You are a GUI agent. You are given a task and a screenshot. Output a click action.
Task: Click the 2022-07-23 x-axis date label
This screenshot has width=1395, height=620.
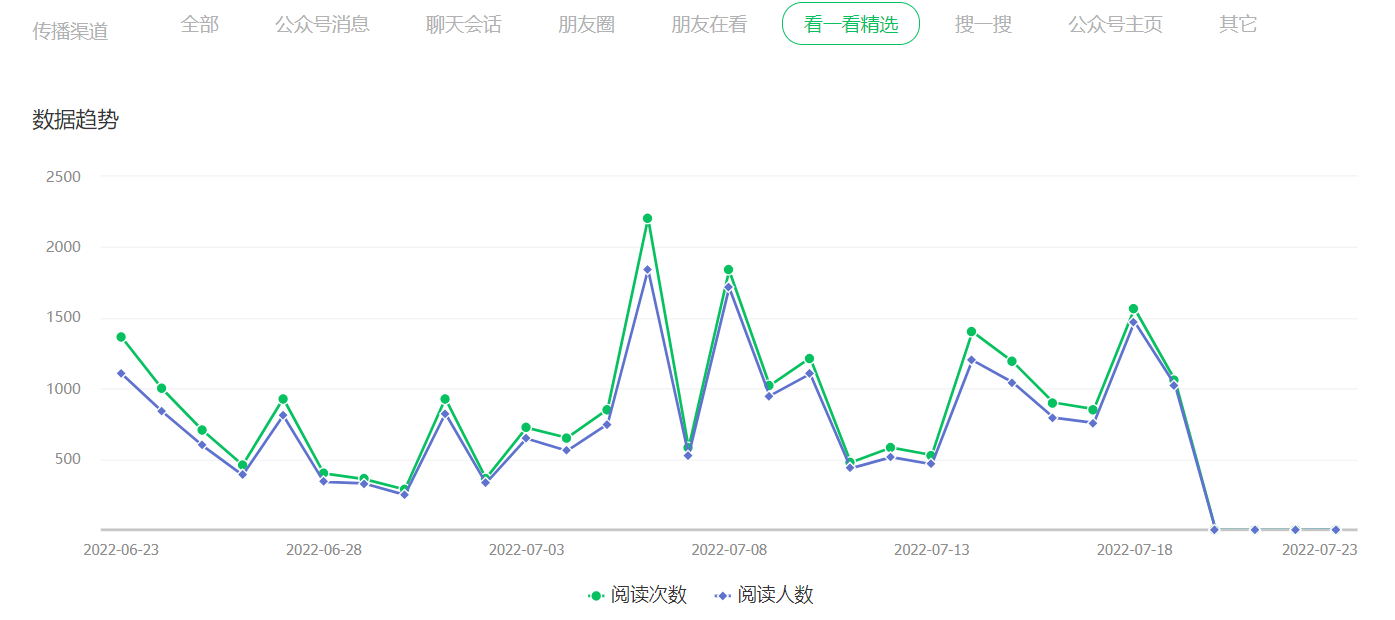(x=1320, y=550)
